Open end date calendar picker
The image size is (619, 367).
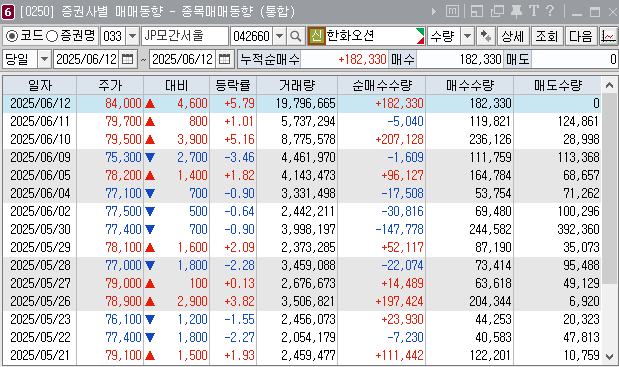coord(224,60)
